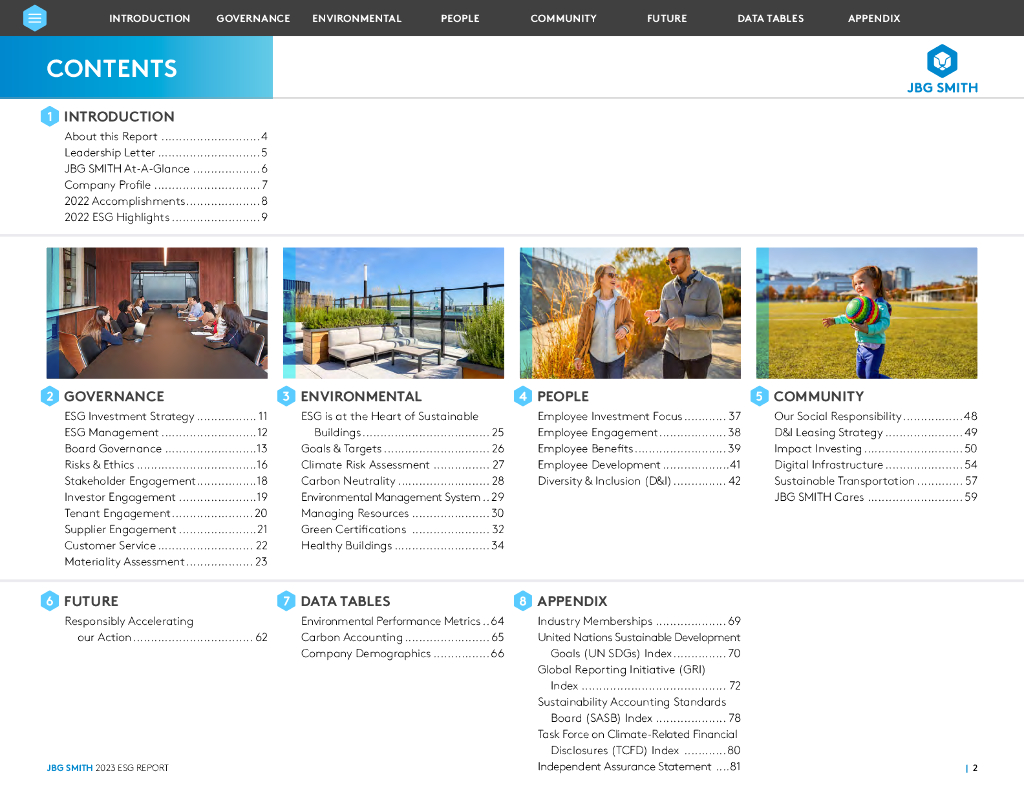This screenshot has height=791, width=1024.
Task: Open Managing Resources entry
Action: click(x=402, y=513)
